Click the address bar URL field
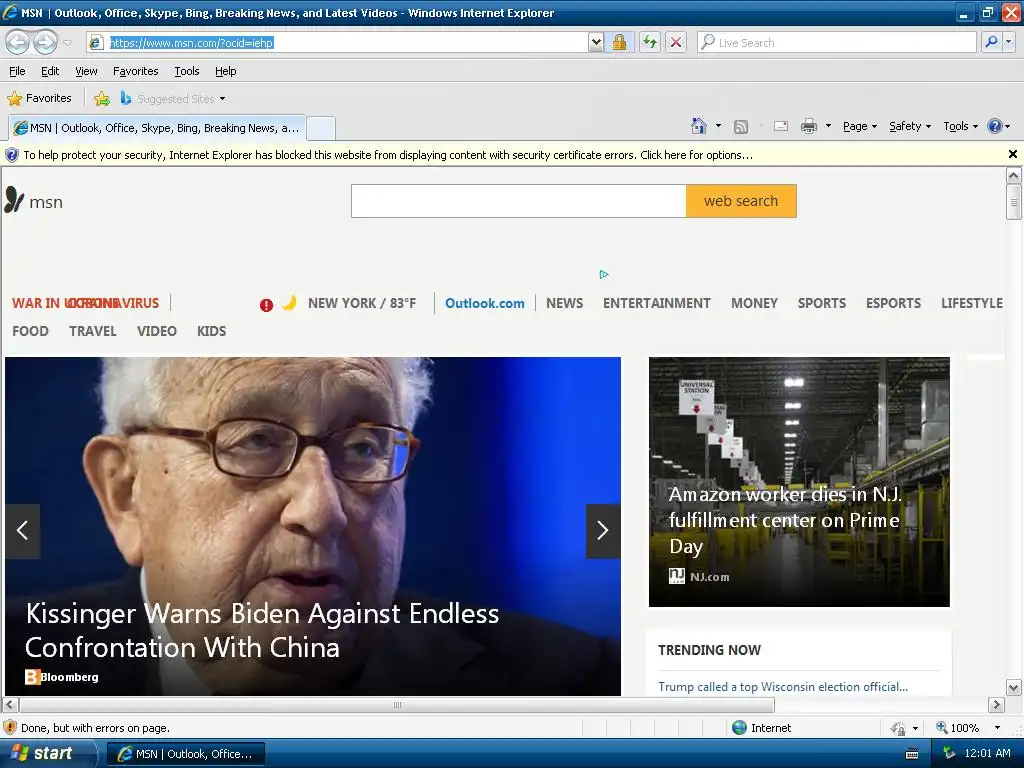 coord(338,42)
